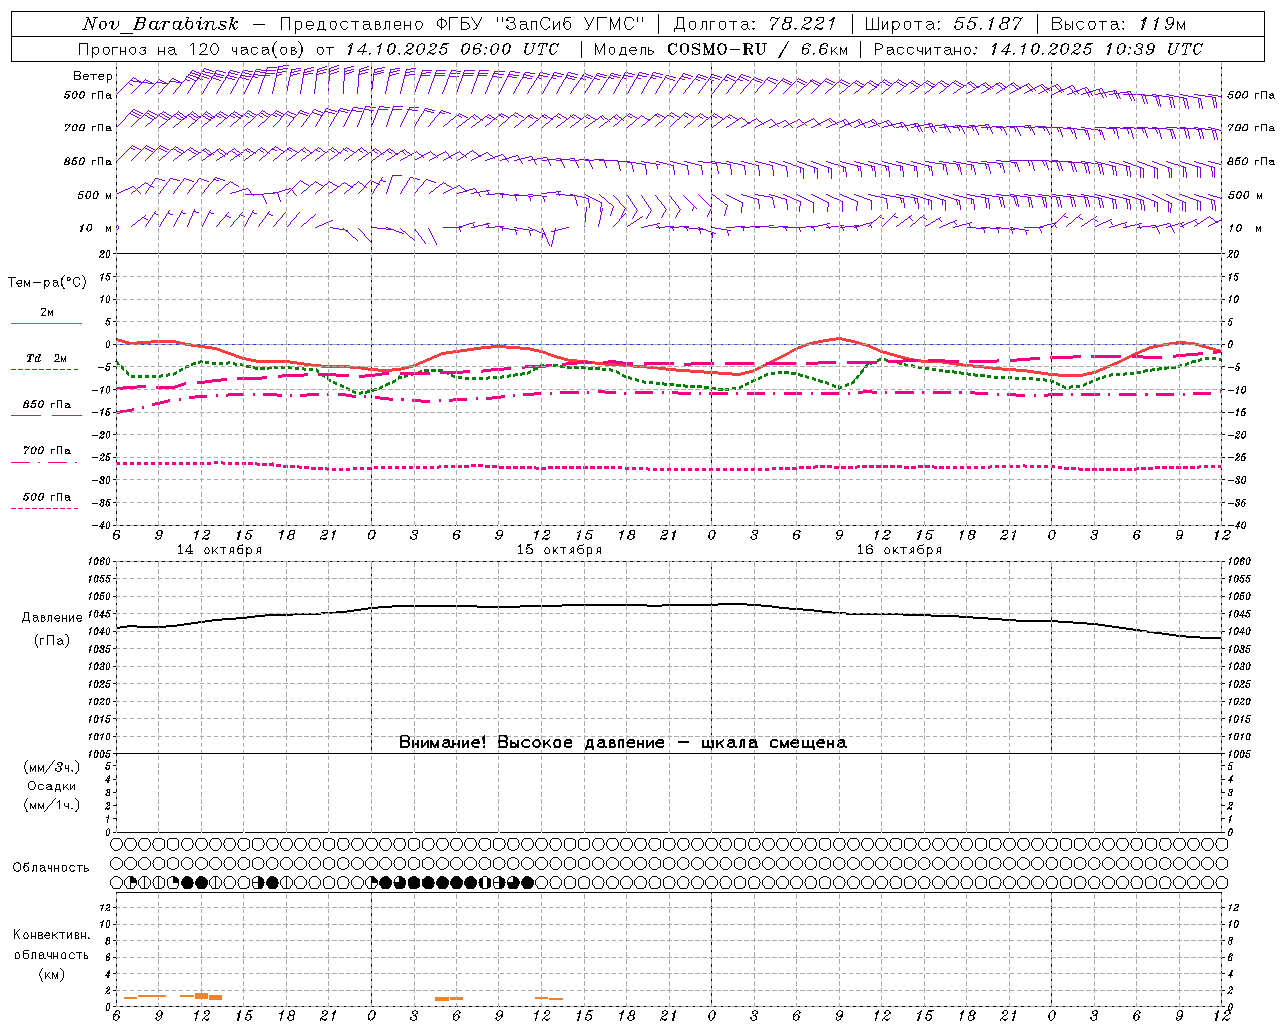The height and width of the screenshot is (1024, 1280).
Task: Click the Ветер wind panel label
Action: coord(92,76)
